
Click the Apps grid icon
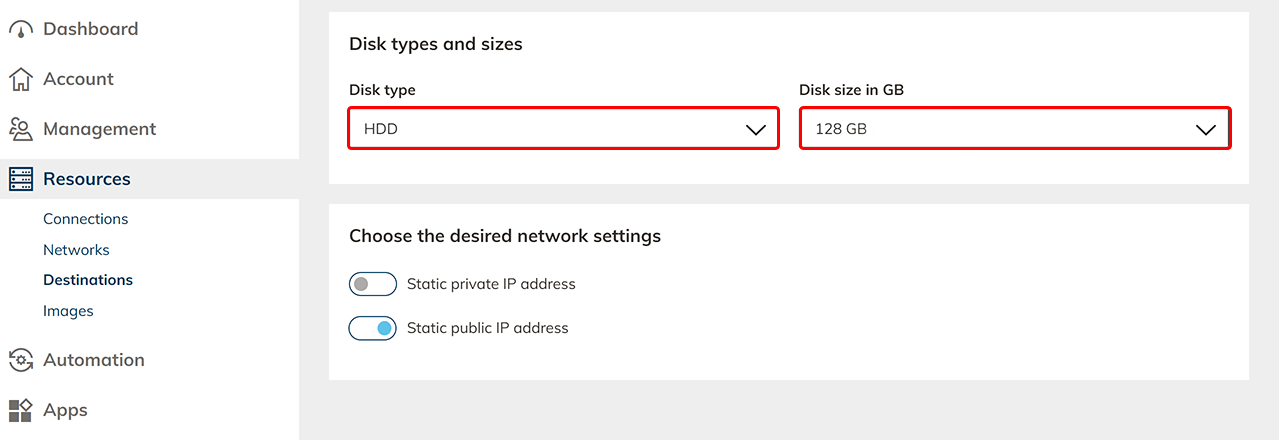[x=20, y=410]
